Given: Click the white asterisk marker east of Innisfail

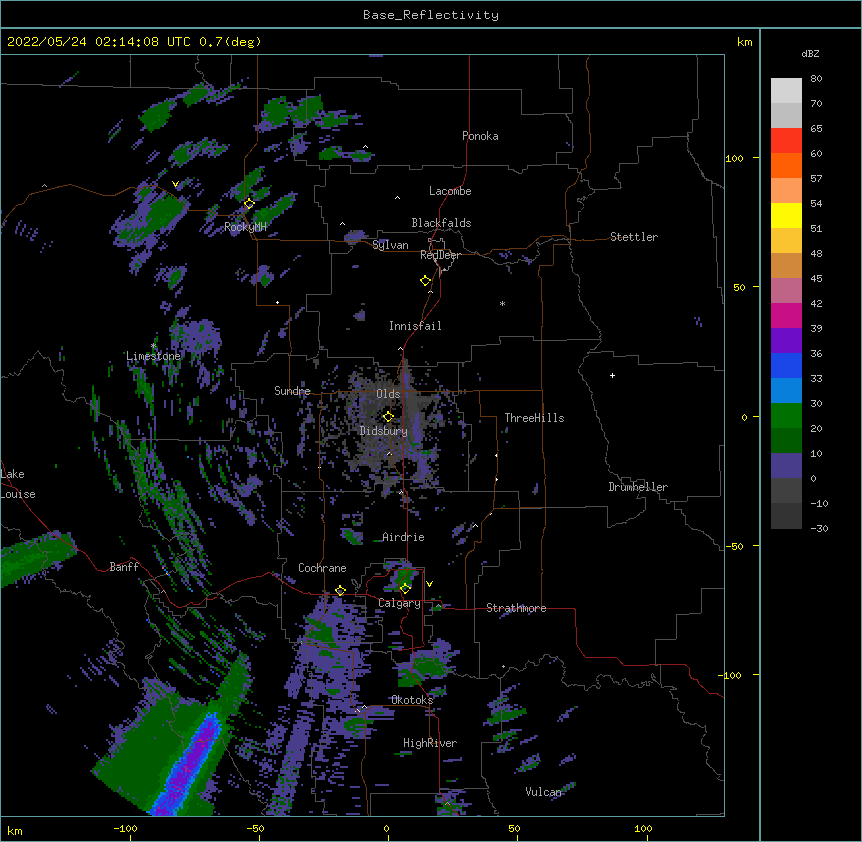Looking at the screenshot, I should click(502, 303).
